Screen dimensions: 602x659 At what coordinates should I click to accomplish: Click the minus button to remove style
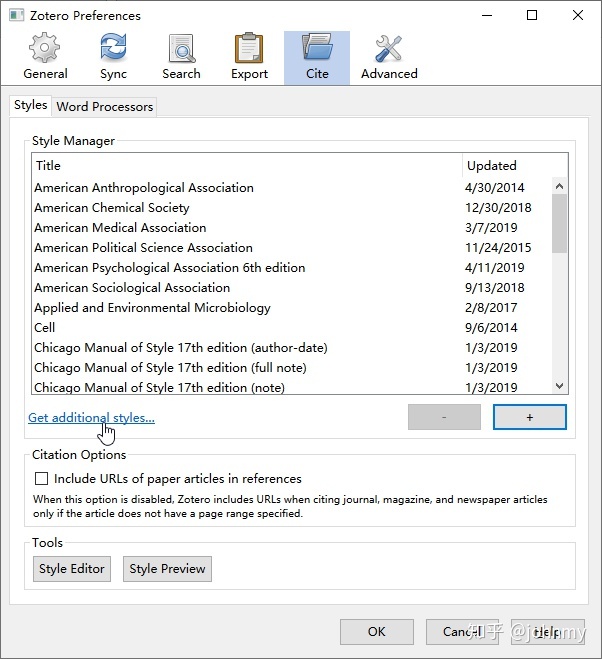click(x=444, y=417)
